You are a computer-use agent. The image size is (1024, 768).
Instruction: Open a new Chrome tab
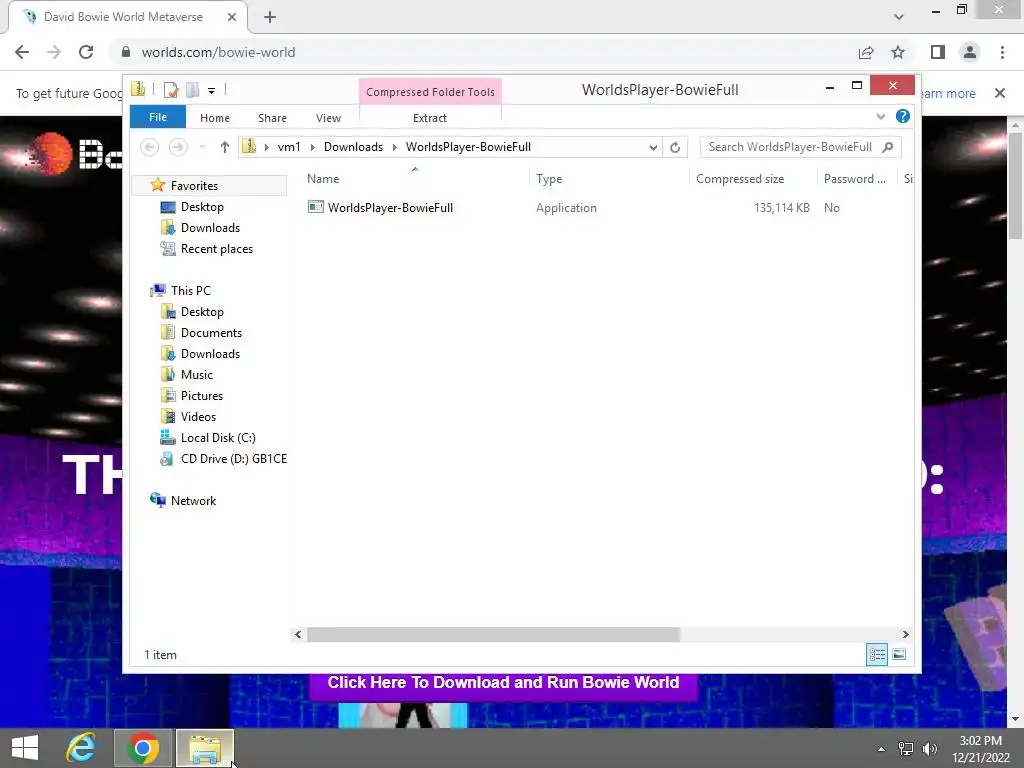[270, 17]
